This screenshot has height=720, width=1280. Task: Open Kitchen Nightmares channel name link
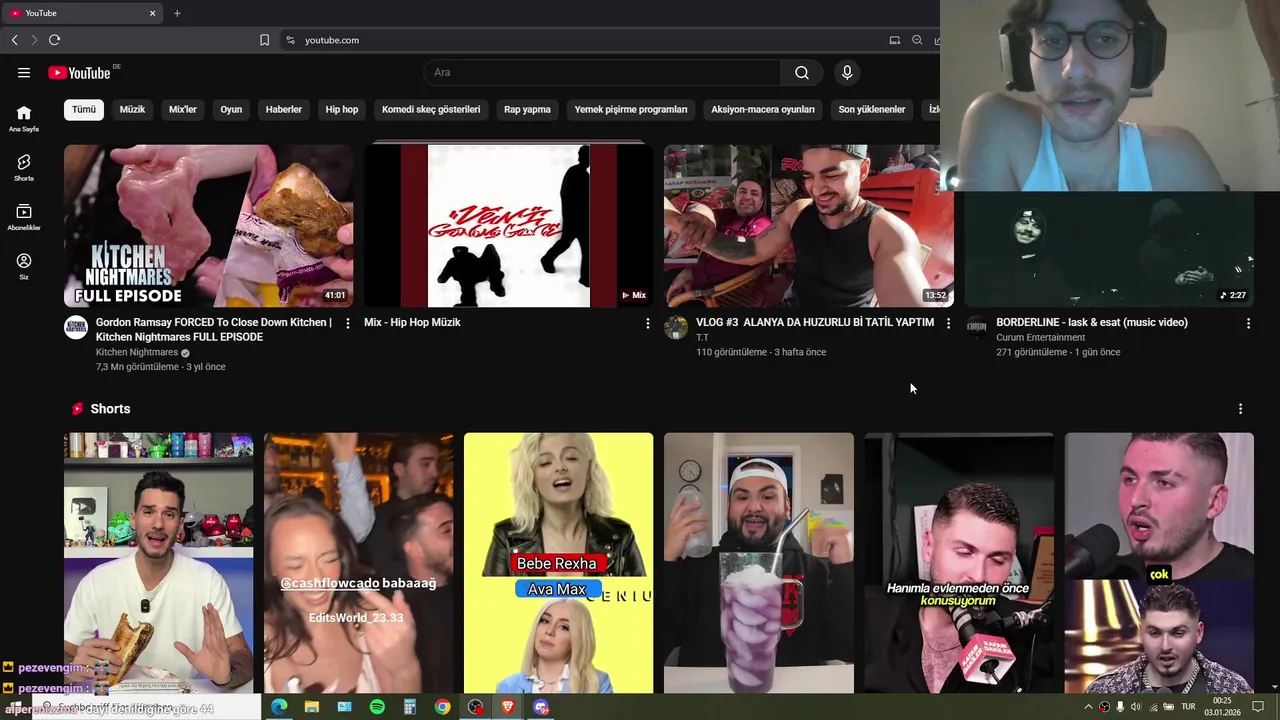137,352
